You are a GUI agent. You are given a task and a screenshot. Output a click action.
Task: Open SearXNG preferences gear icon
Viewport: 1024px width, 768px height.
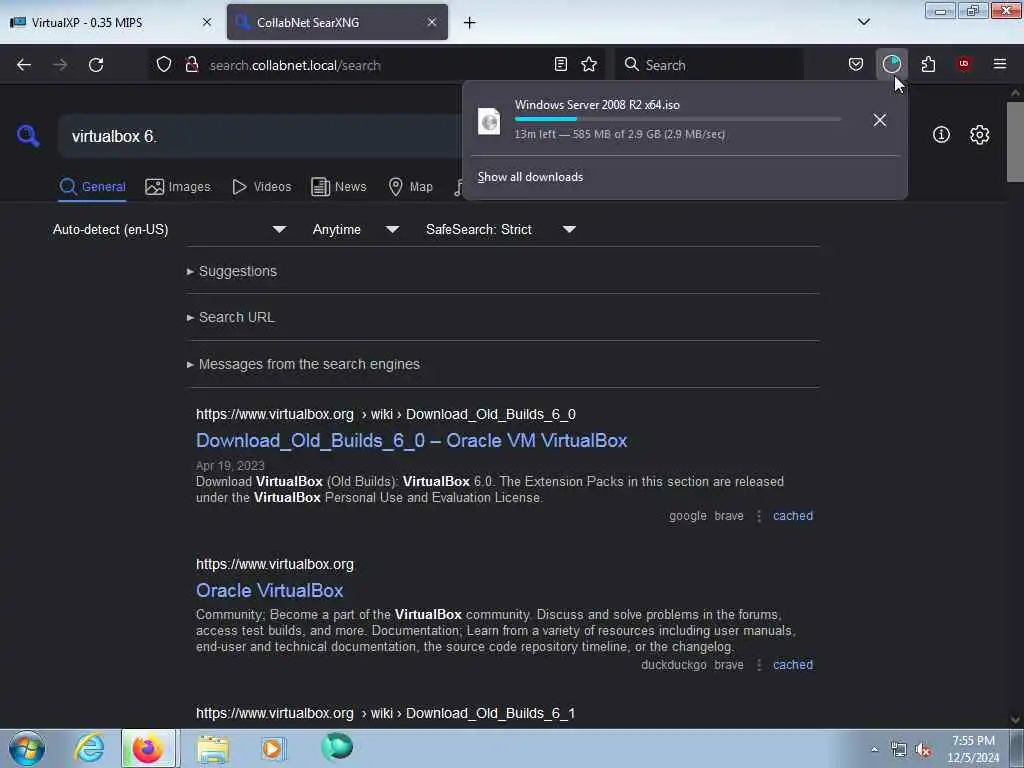[x=980, y=135]
